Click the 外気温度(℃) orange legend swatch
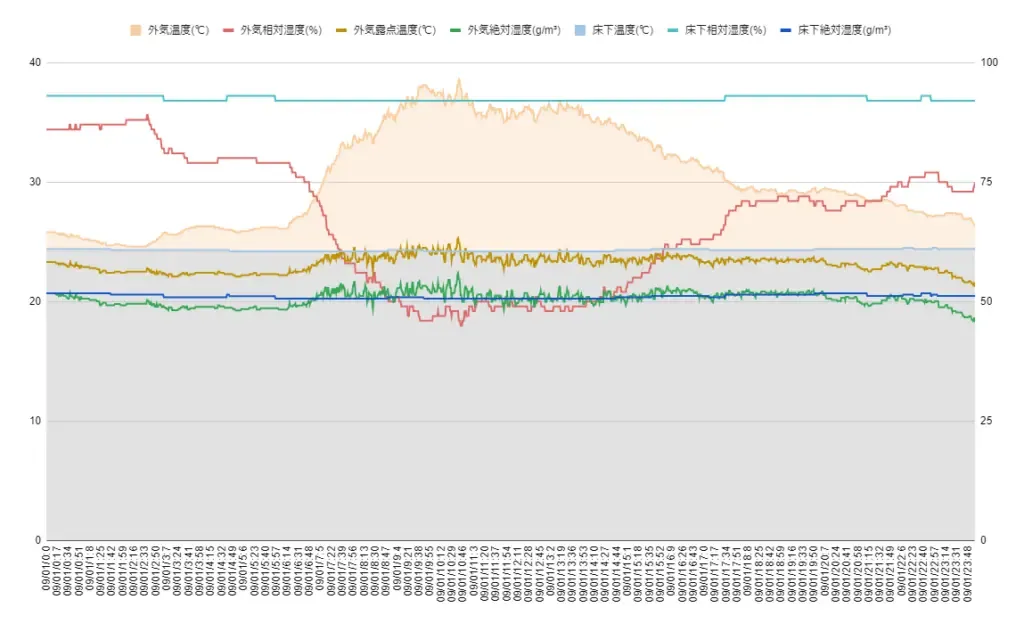The width and height of the screenshot is (1024, 624). (x=139, y=30)
